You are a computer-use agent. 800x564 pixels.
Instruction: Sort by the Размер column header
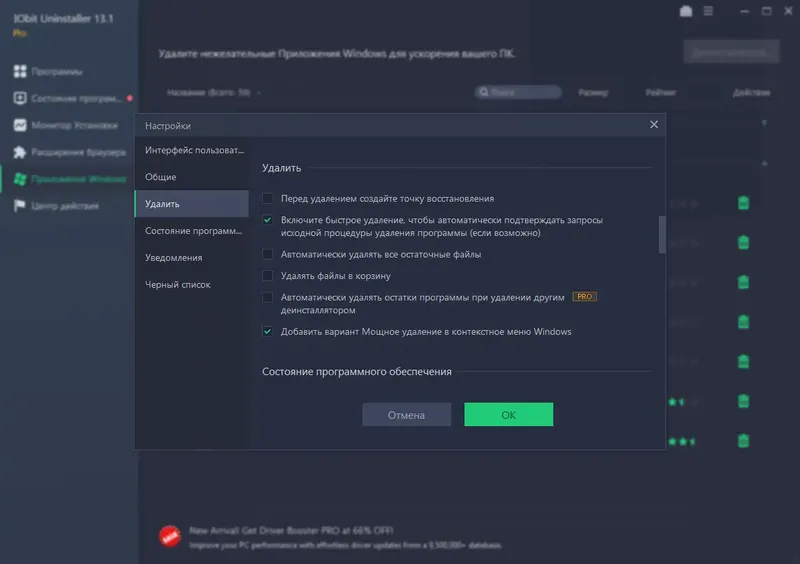[593, 92]
